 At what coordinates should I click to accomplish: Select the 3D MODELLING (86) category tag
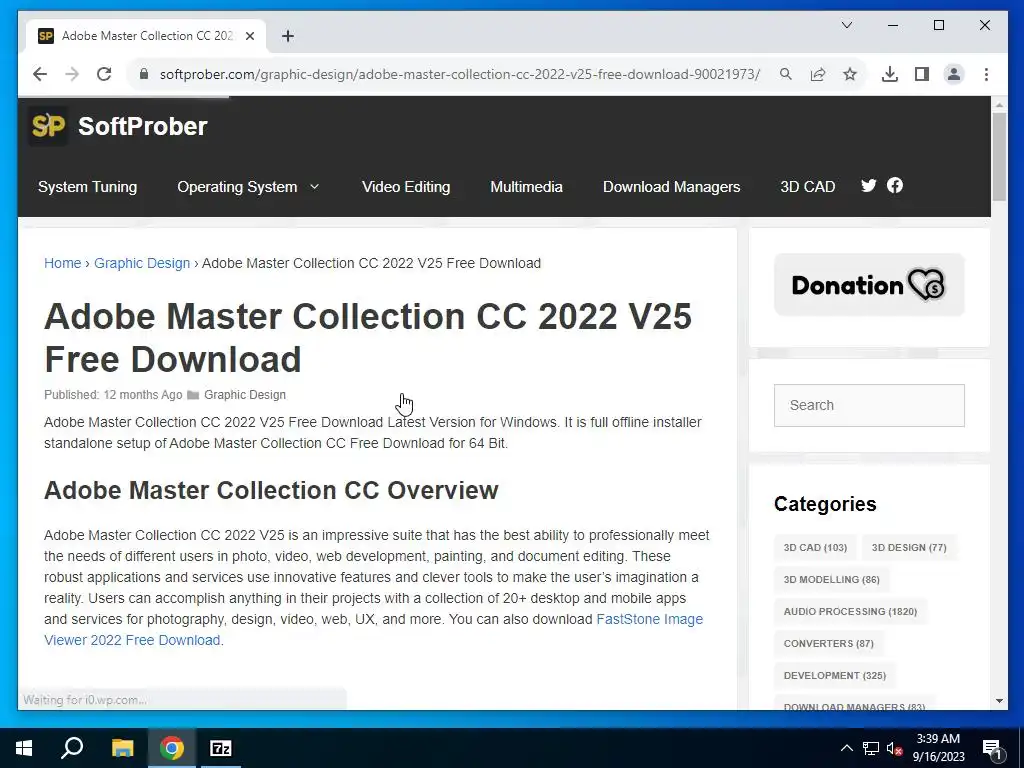click(831, 579)
